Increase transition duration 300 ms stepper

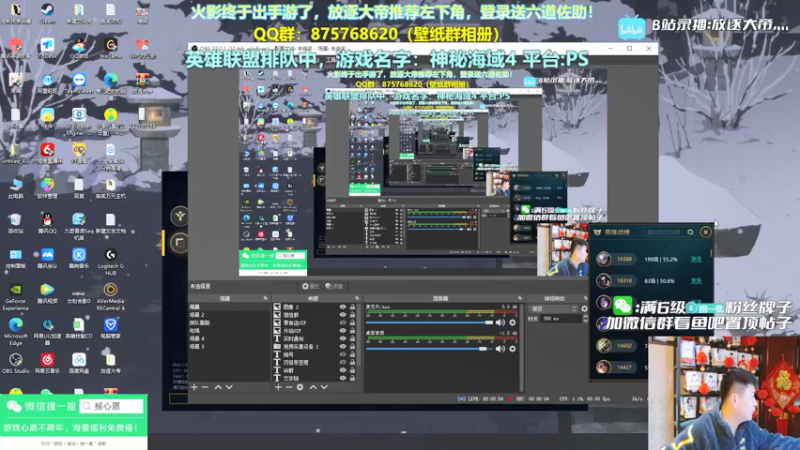(x=585, y=316)
